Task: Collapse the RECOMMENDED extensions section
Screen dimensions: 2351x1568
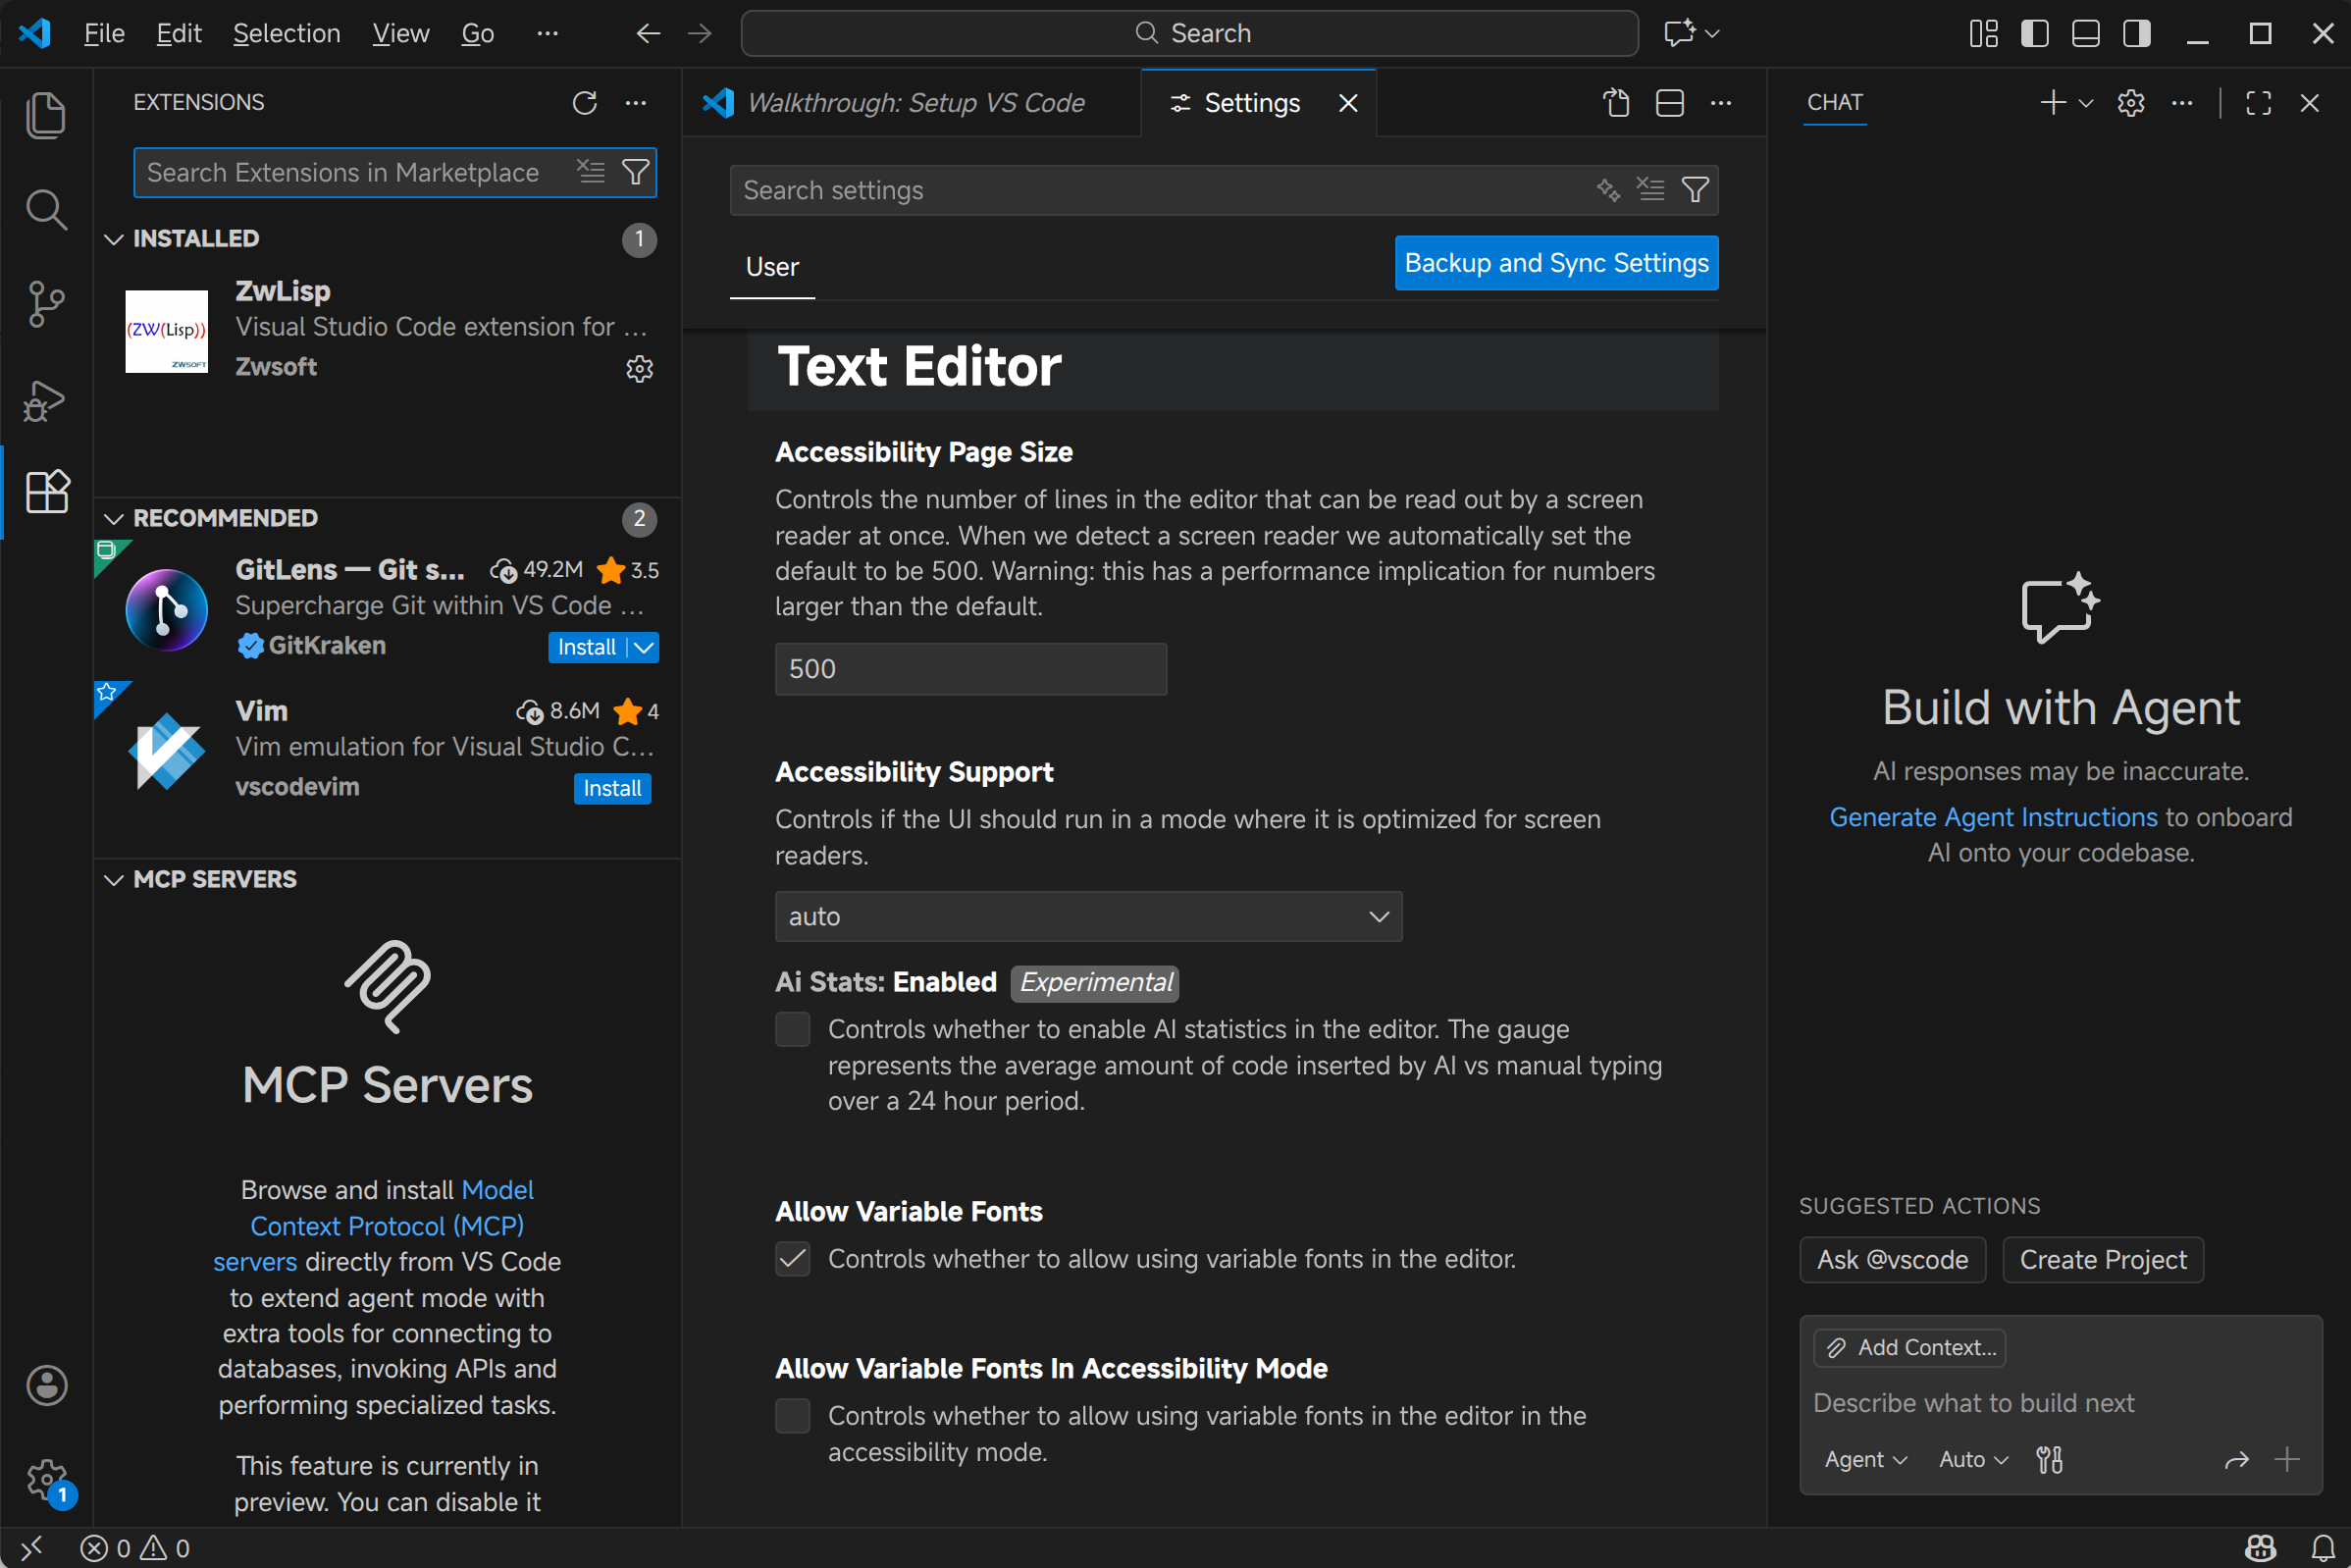Action: click(x=114, y=518)
